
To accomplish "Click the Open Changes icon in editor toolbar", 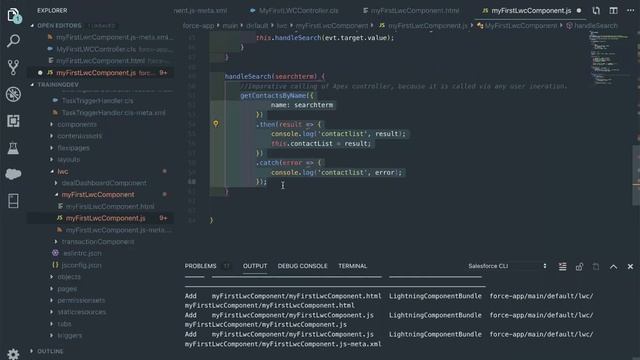I will click(x=596, y=11).
